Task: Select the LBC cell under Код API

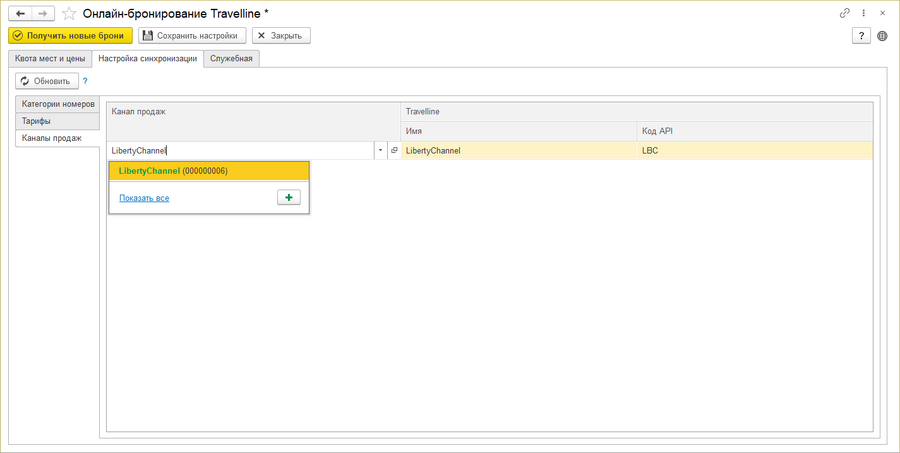Action: tap(755, 151)
